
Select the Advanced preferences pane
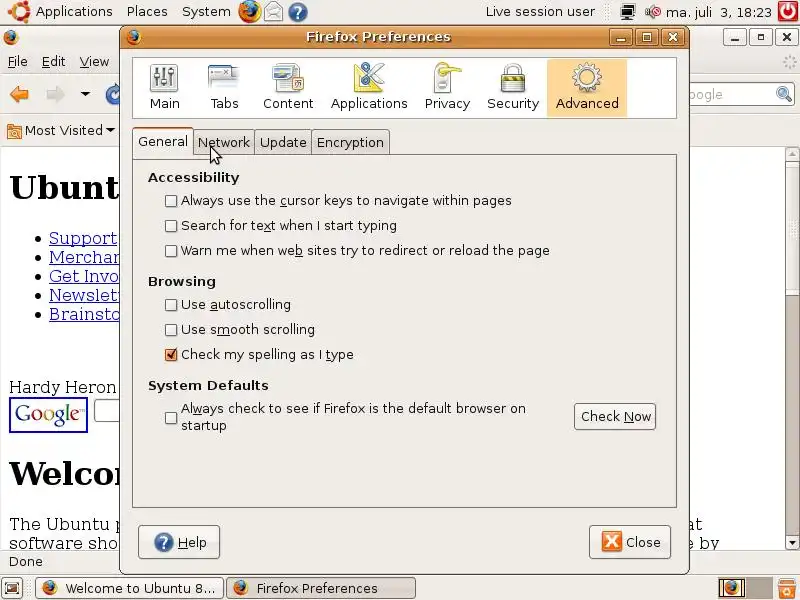tap(587, 88)
